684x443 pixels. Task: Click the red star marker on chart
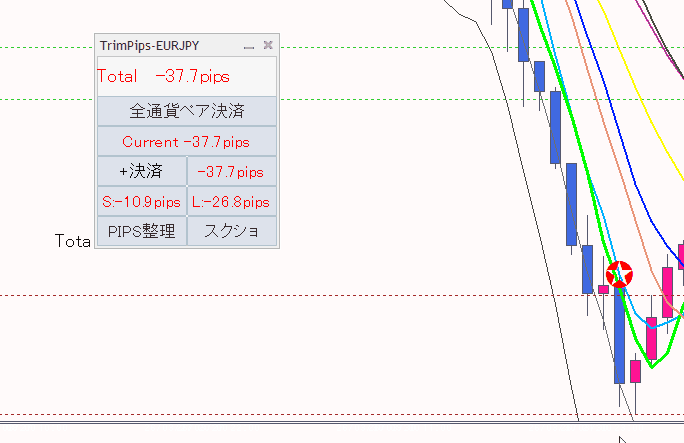point(620,274)
